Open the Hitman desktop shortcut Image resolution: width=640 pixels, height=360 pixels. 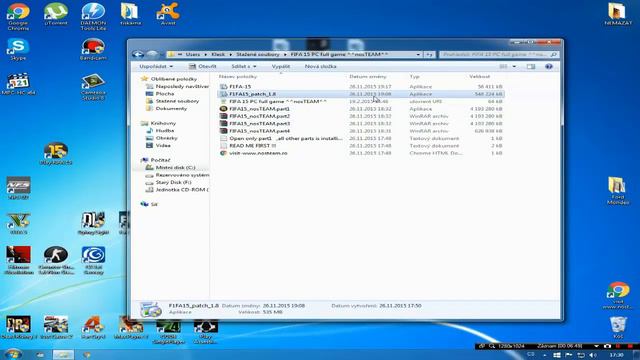18,260
